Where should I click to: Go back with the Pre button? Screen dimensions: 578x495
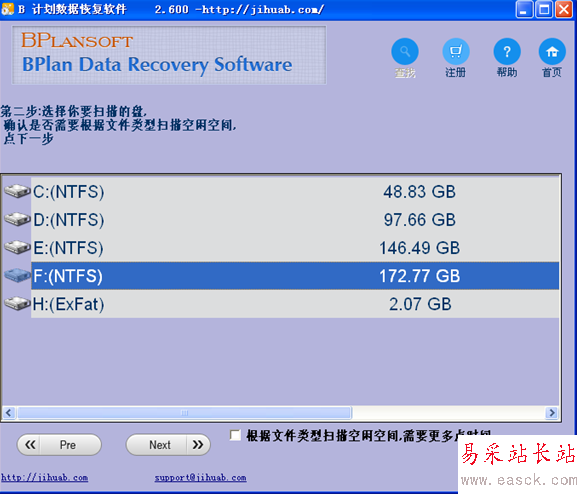[x=59, y=445]
